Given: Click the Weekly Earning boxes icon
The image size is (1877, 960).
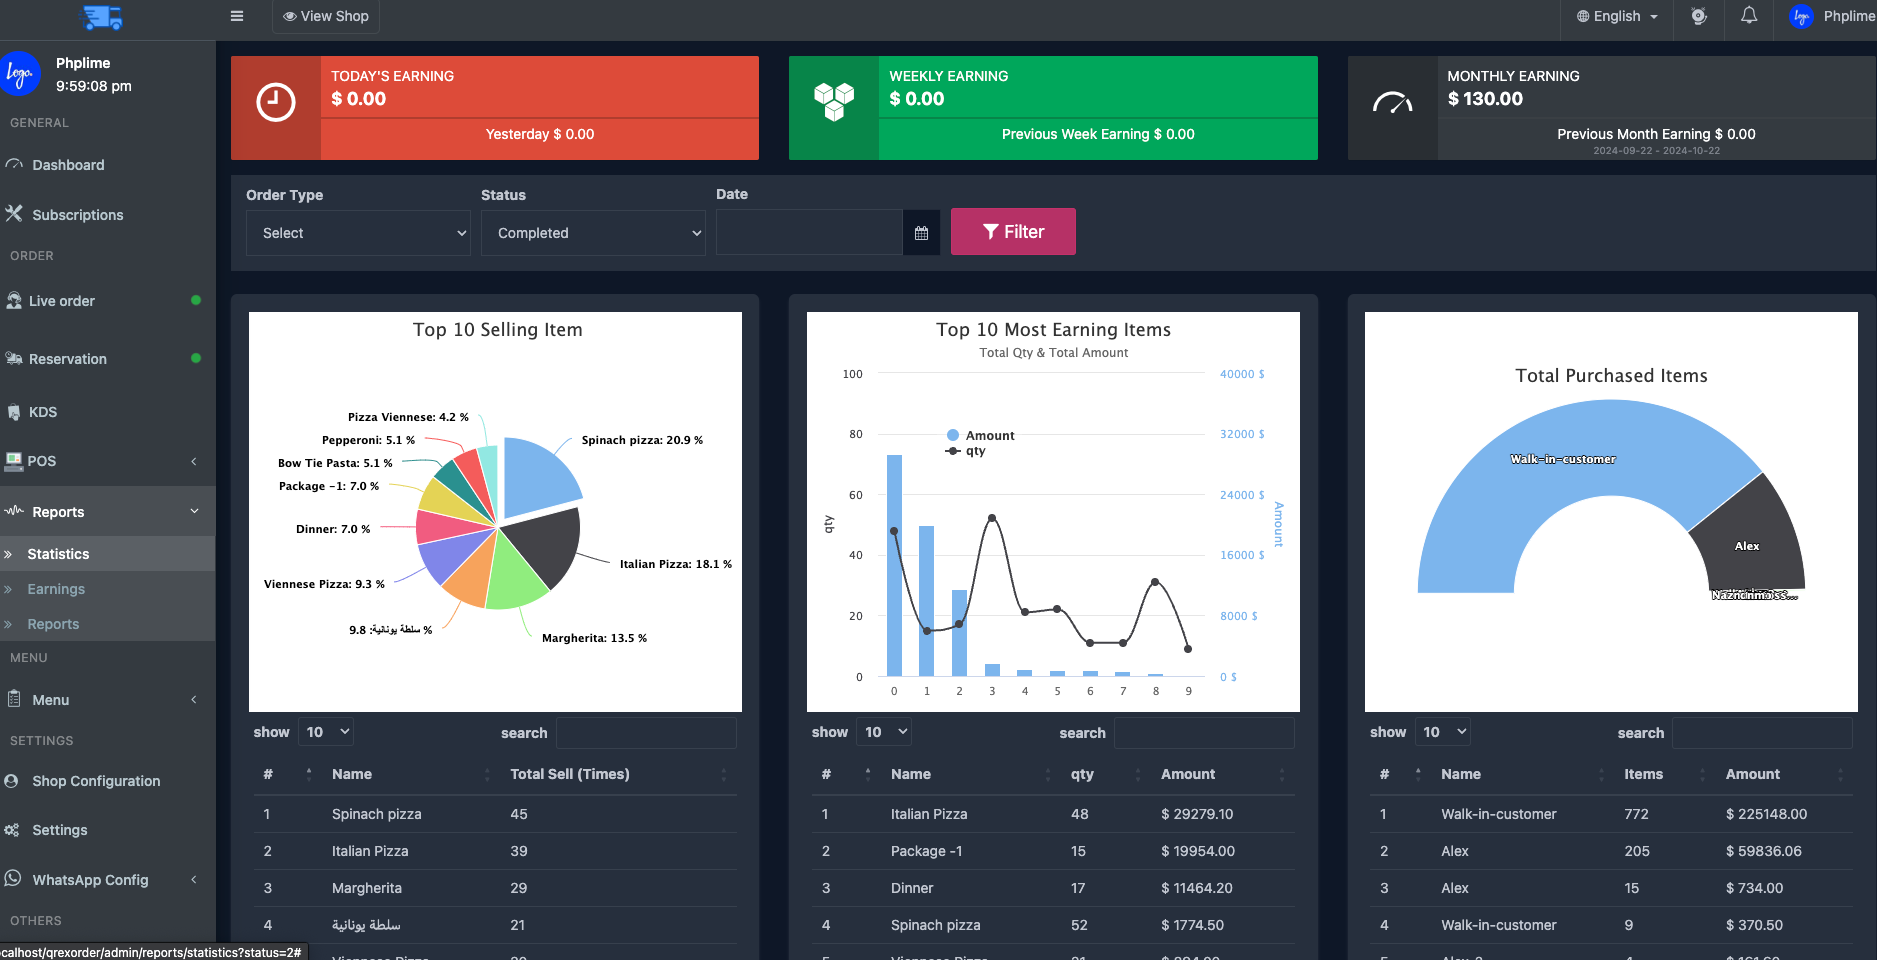Looking at the screenshot, I should point(834,103).
